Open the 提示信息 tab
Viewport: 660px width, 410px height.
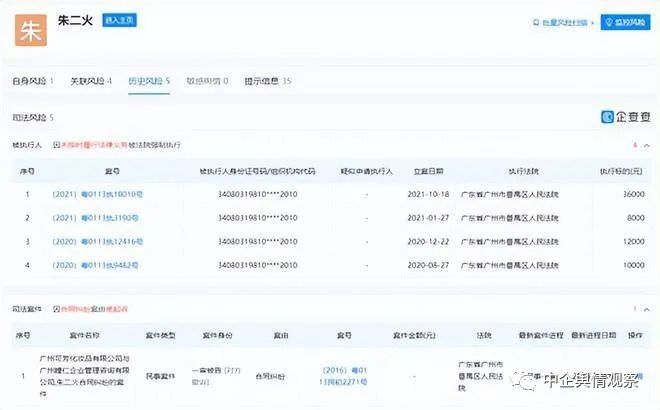pyautogui.click(x=267, y=80)
